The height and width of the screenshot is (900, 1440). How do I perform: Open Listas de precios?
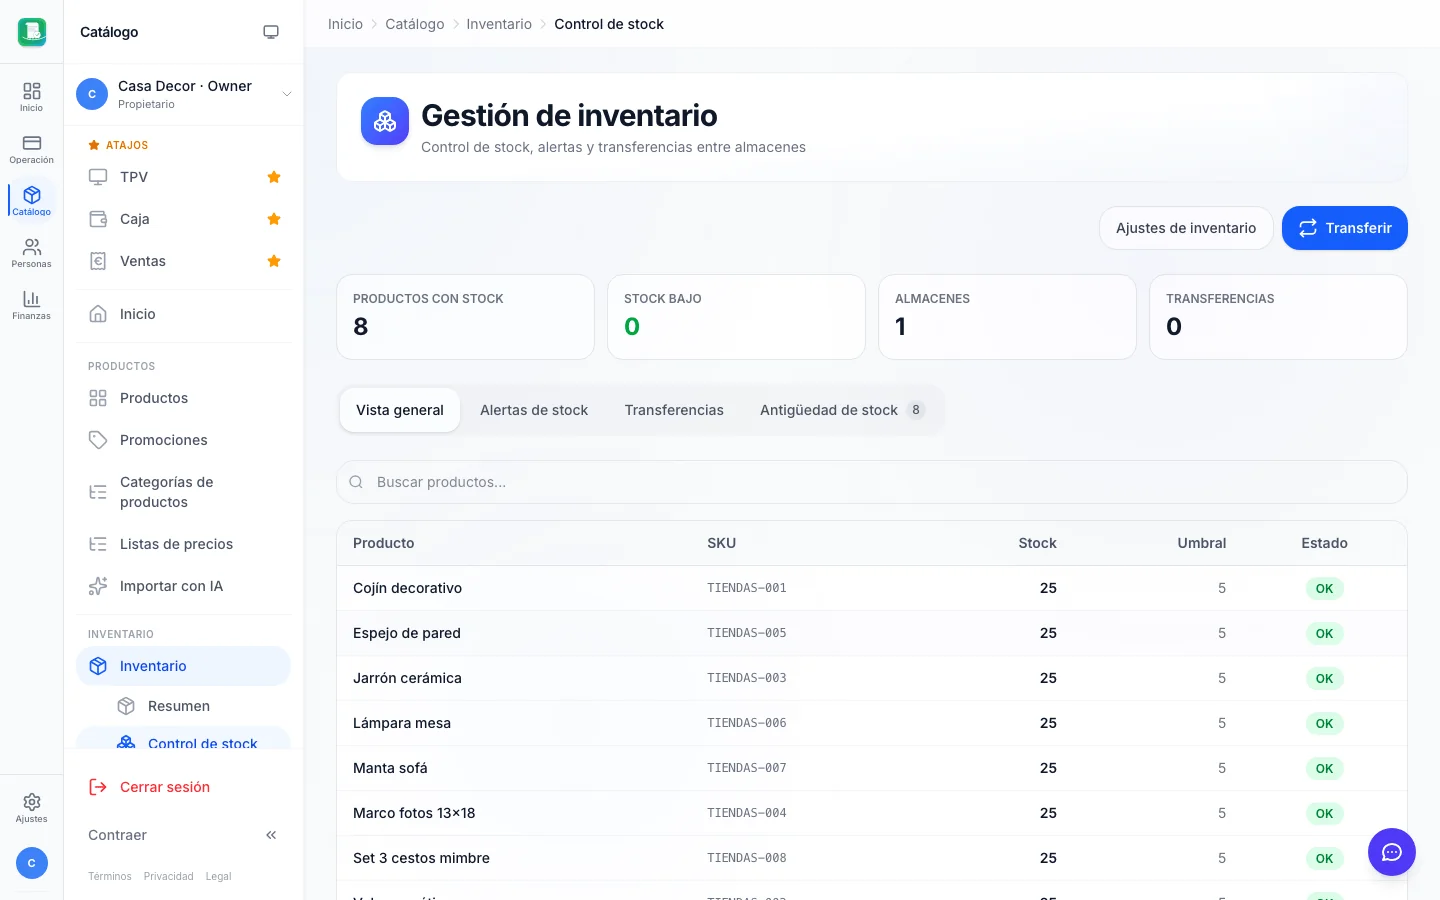click(x=183, y=544)
